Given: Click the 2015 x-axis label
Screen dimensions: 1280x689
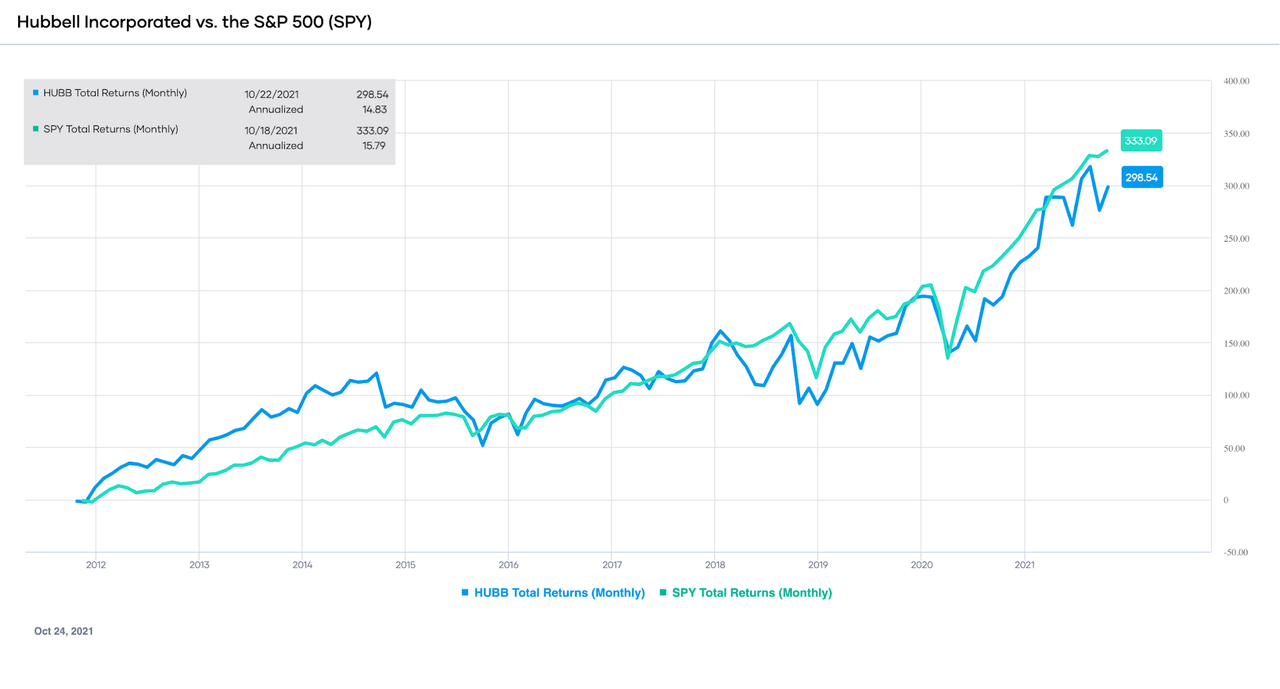Looking at the screenshot, I should tap(405, 565).
